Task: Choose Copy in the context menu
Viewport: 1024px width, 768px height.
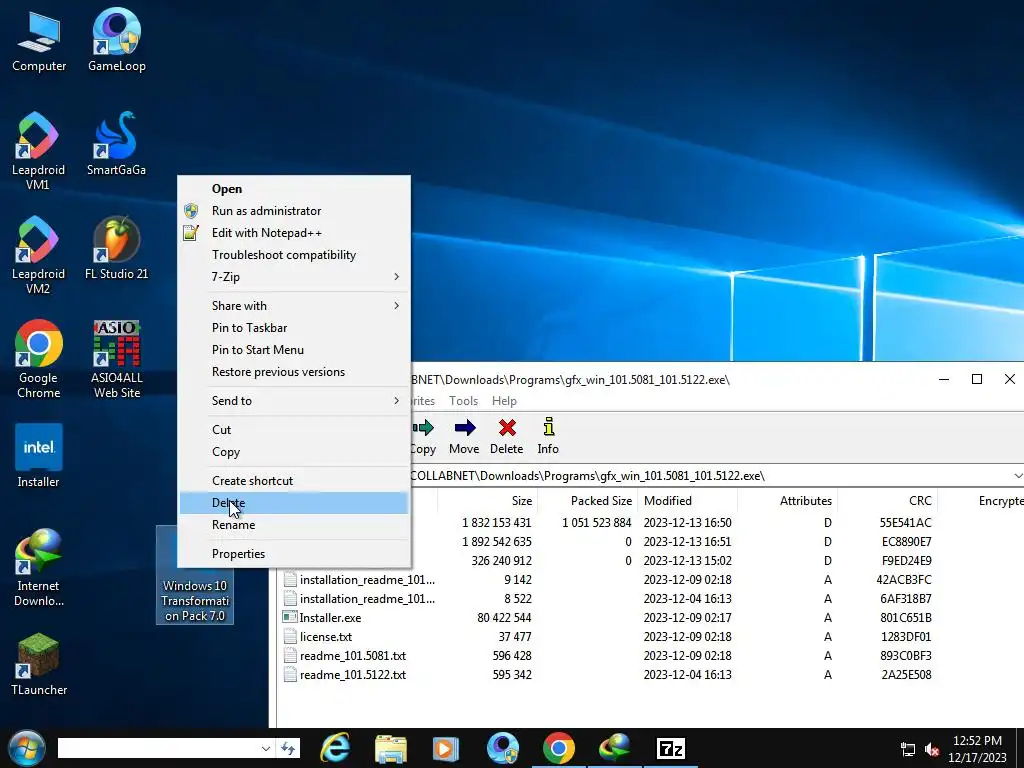Action: (x=294, y=452)
